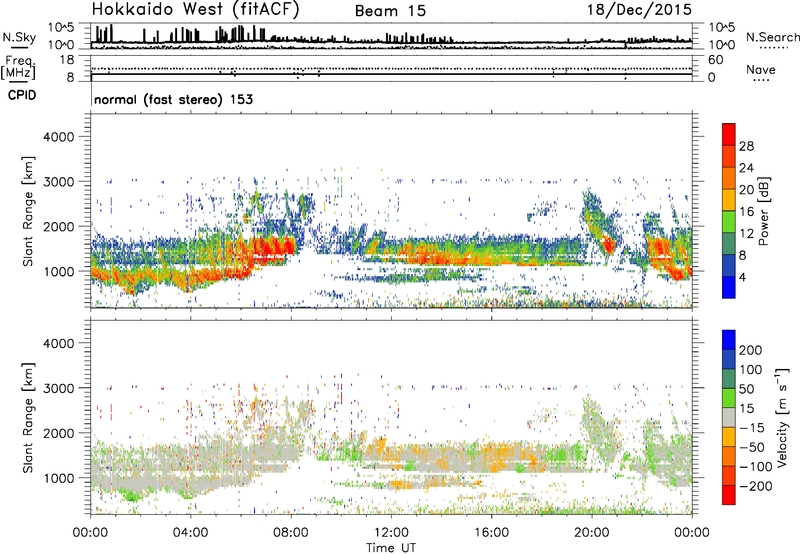This screenshot has width=800, height=554.
Task: Click the 'Nave' legend label
Action: [761, 69]
